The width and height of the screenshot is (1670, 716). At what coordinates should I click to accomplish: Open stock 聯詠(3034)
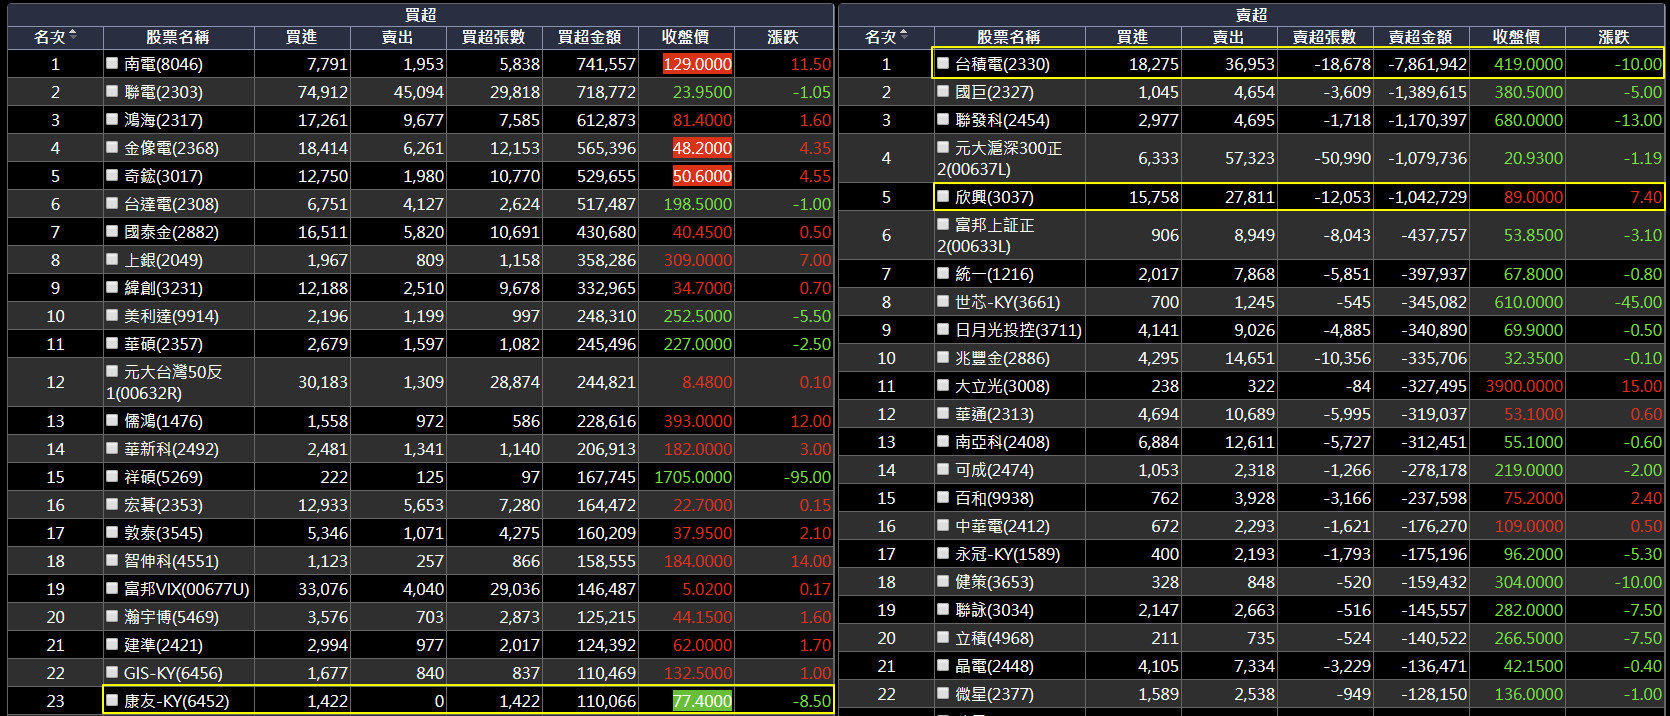[994, 610]
